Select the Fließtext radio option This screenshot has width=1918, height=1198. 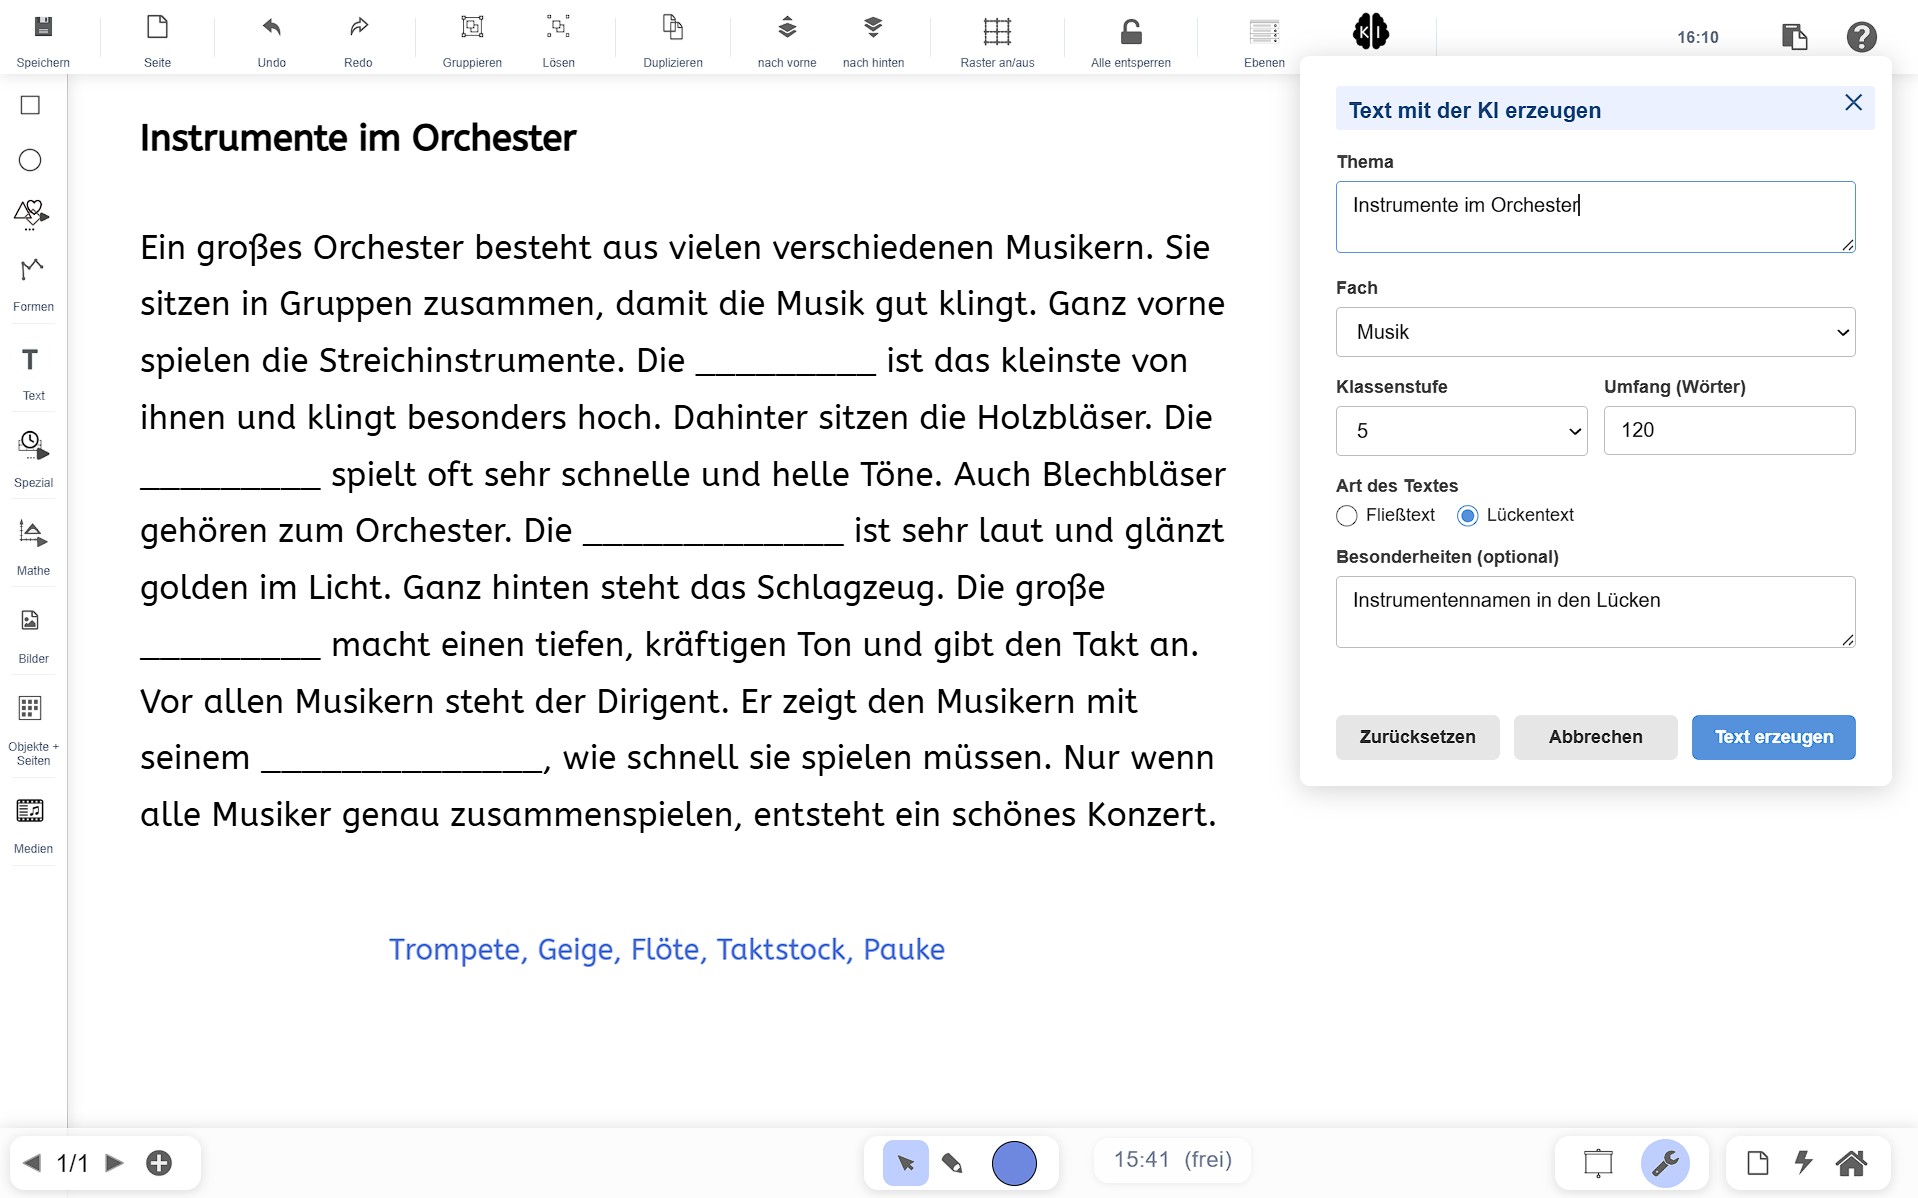tap(1347, 516)
